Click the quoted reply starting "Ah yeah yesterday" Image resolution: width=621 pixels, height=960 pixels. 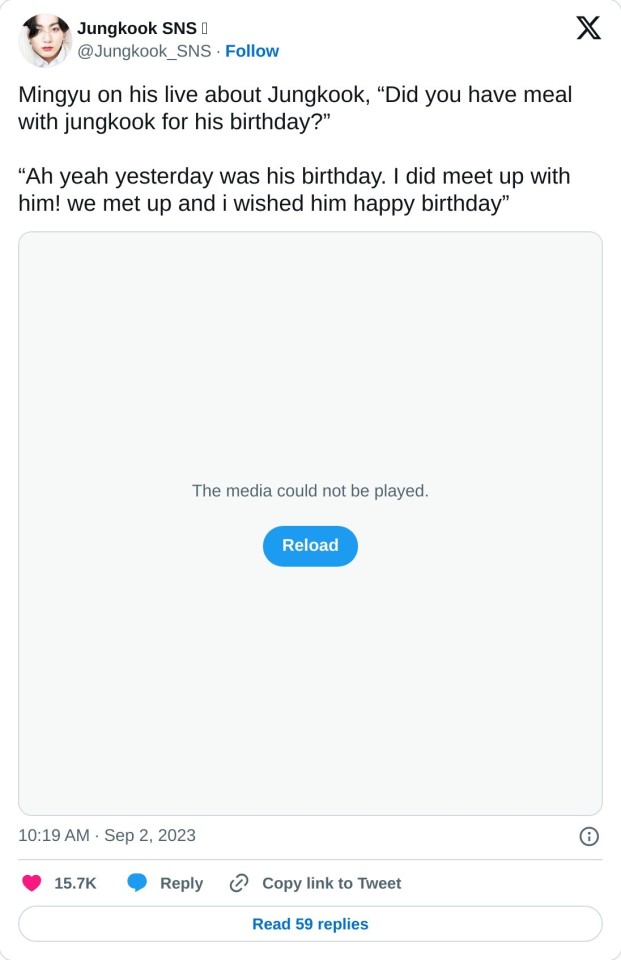point(294,189)
